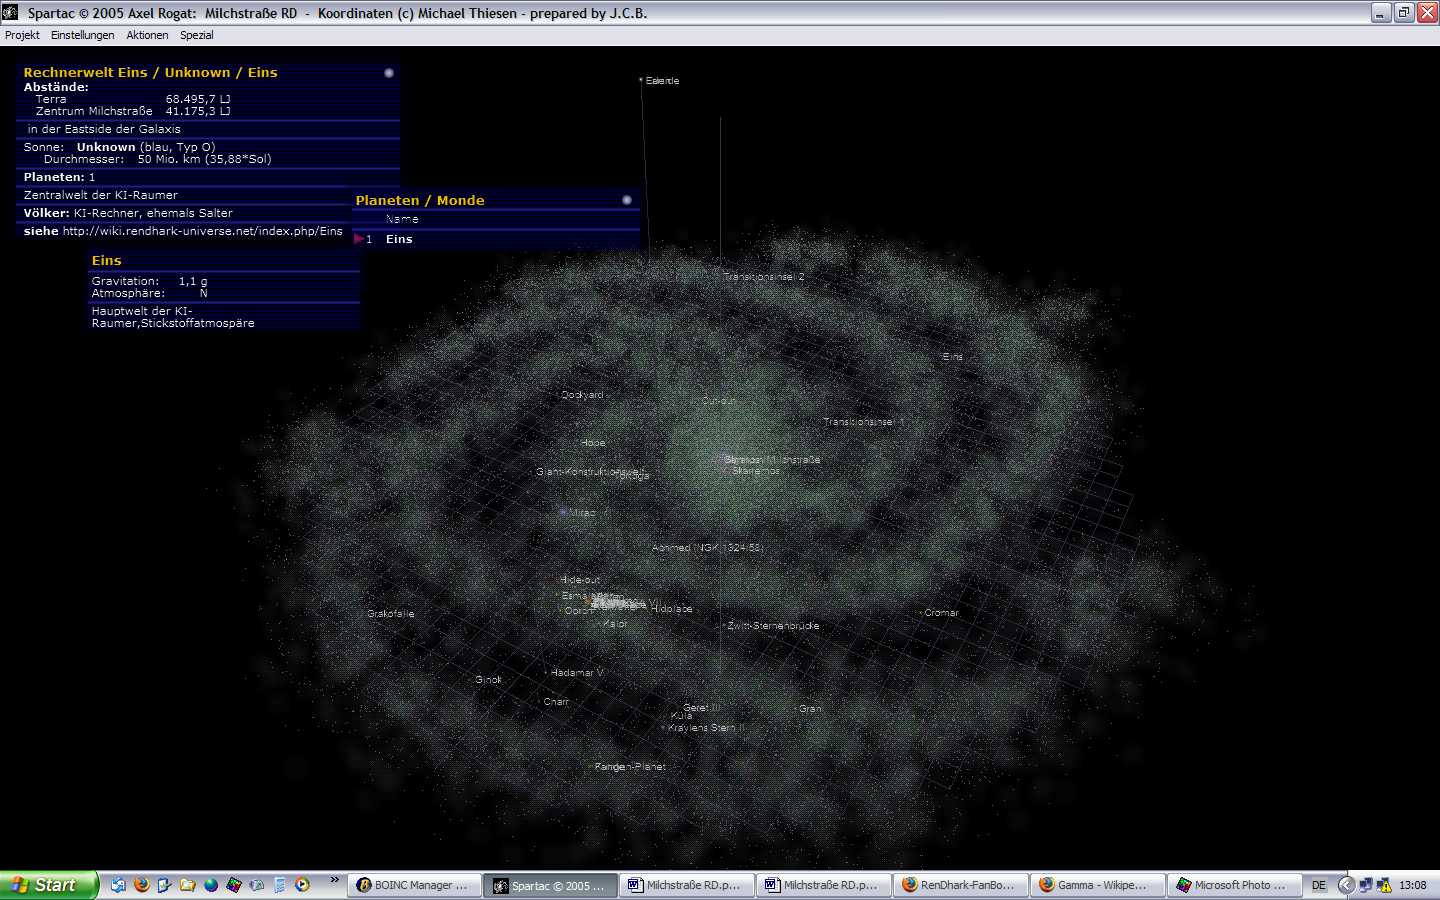Click the Windows Start button

pos(48,885)
